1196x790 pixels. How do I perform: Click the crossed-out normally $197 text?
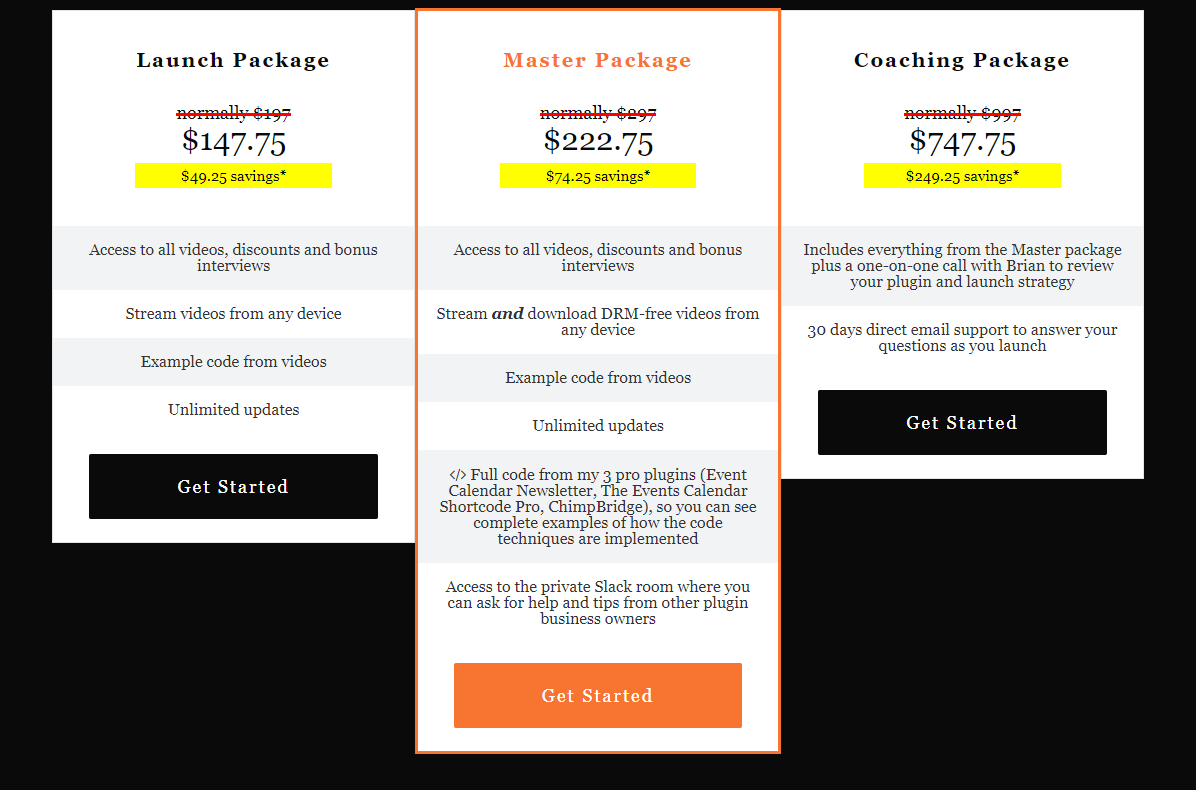tap(234, 114)
